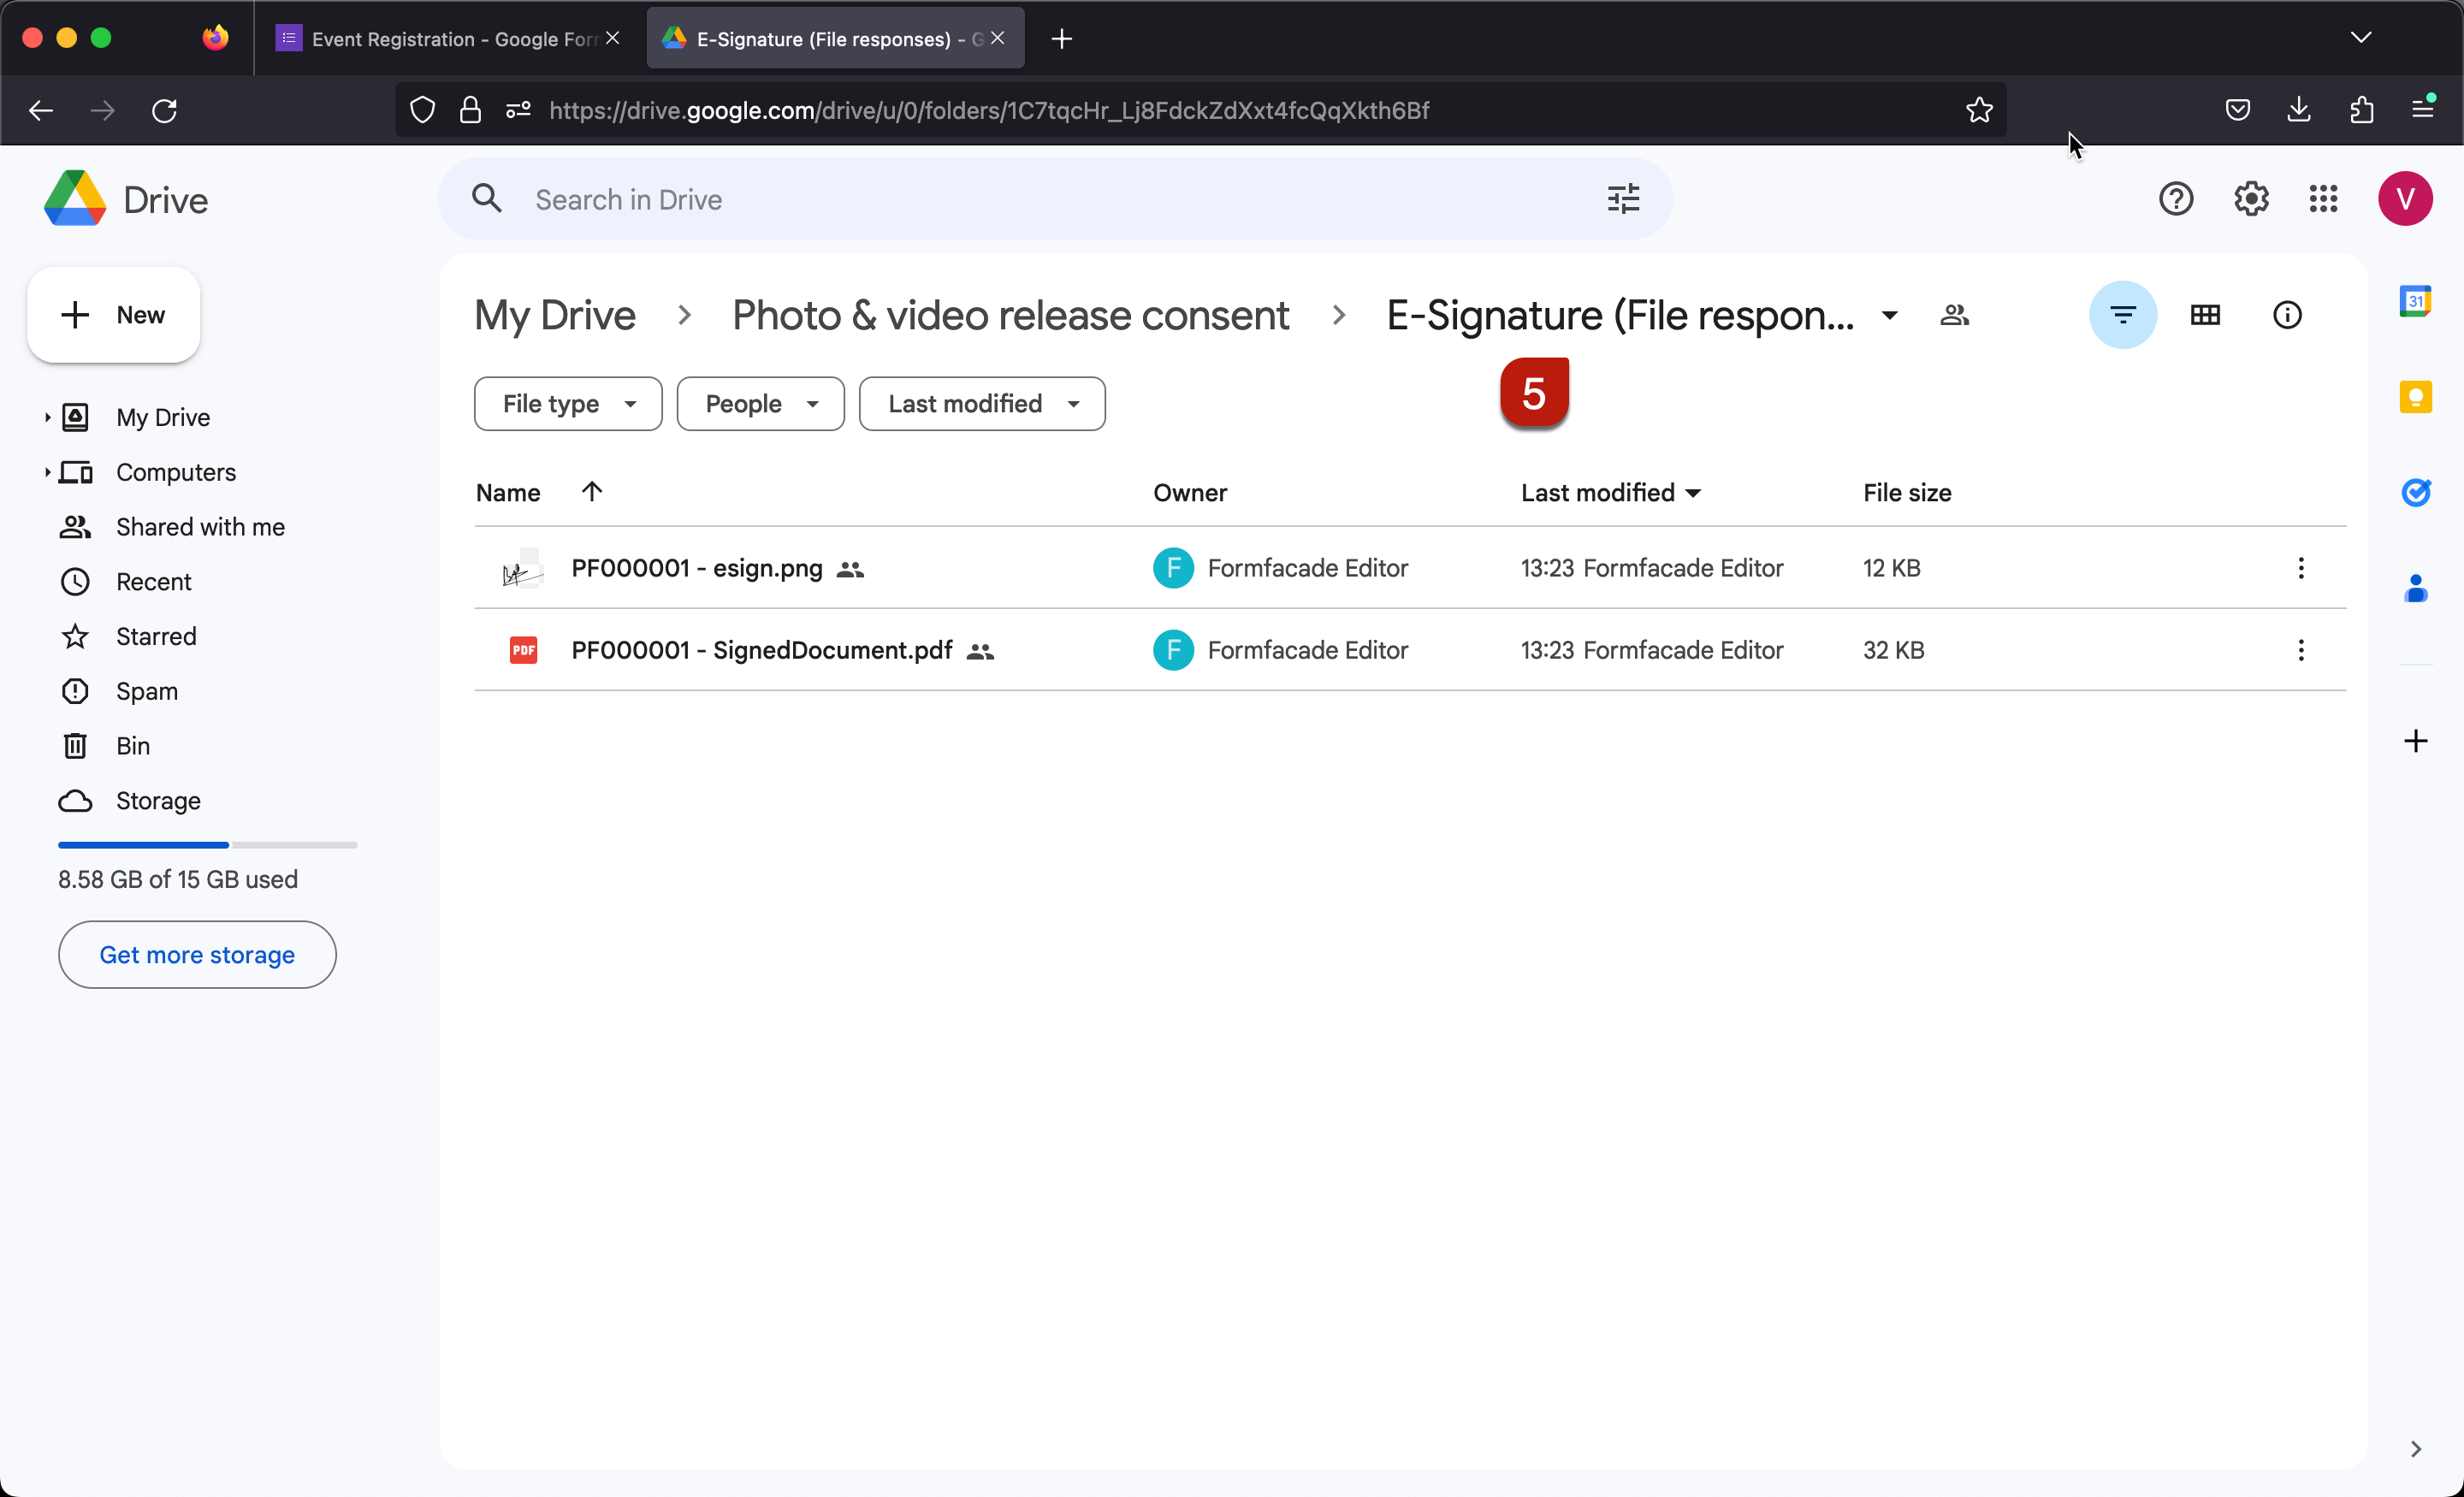Image resolution: width=2464 pixels, height=1497 pixels.
Task: Manage folder members via the people icon
Action: pos(1955,314)
